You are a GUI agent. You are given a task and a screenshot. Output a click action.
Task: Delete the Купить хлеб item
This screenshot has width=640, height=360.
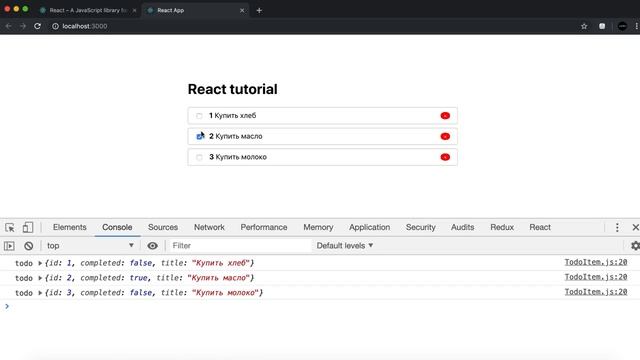tap(445, 116)
